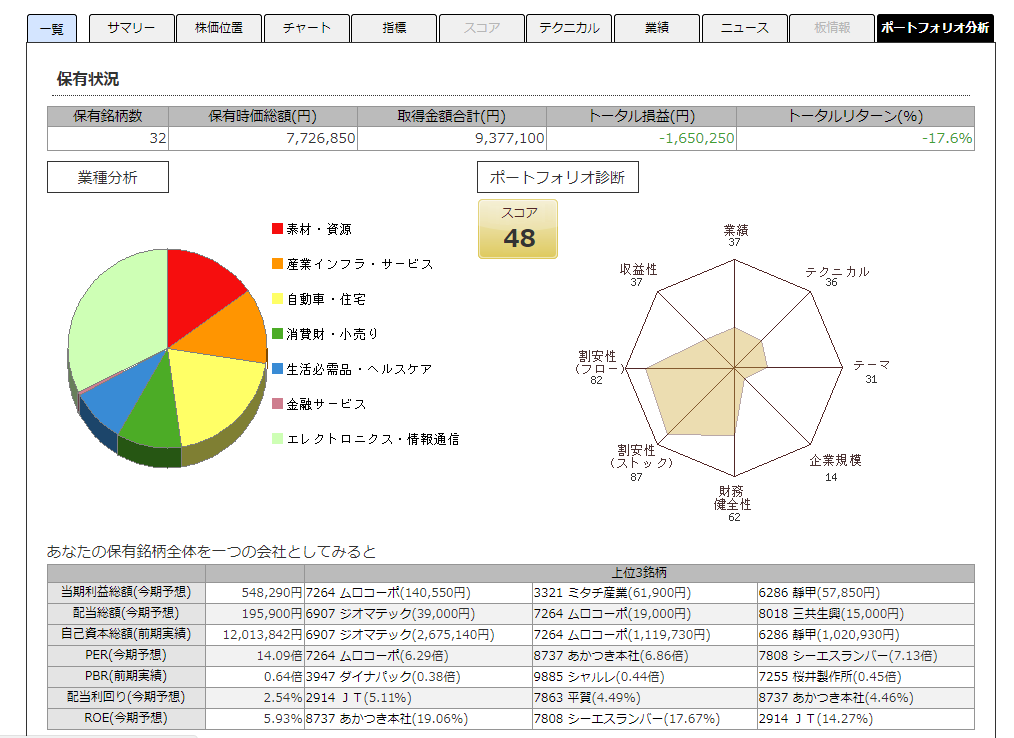Click the 自己資本総額(前期実績) row header

126,635
